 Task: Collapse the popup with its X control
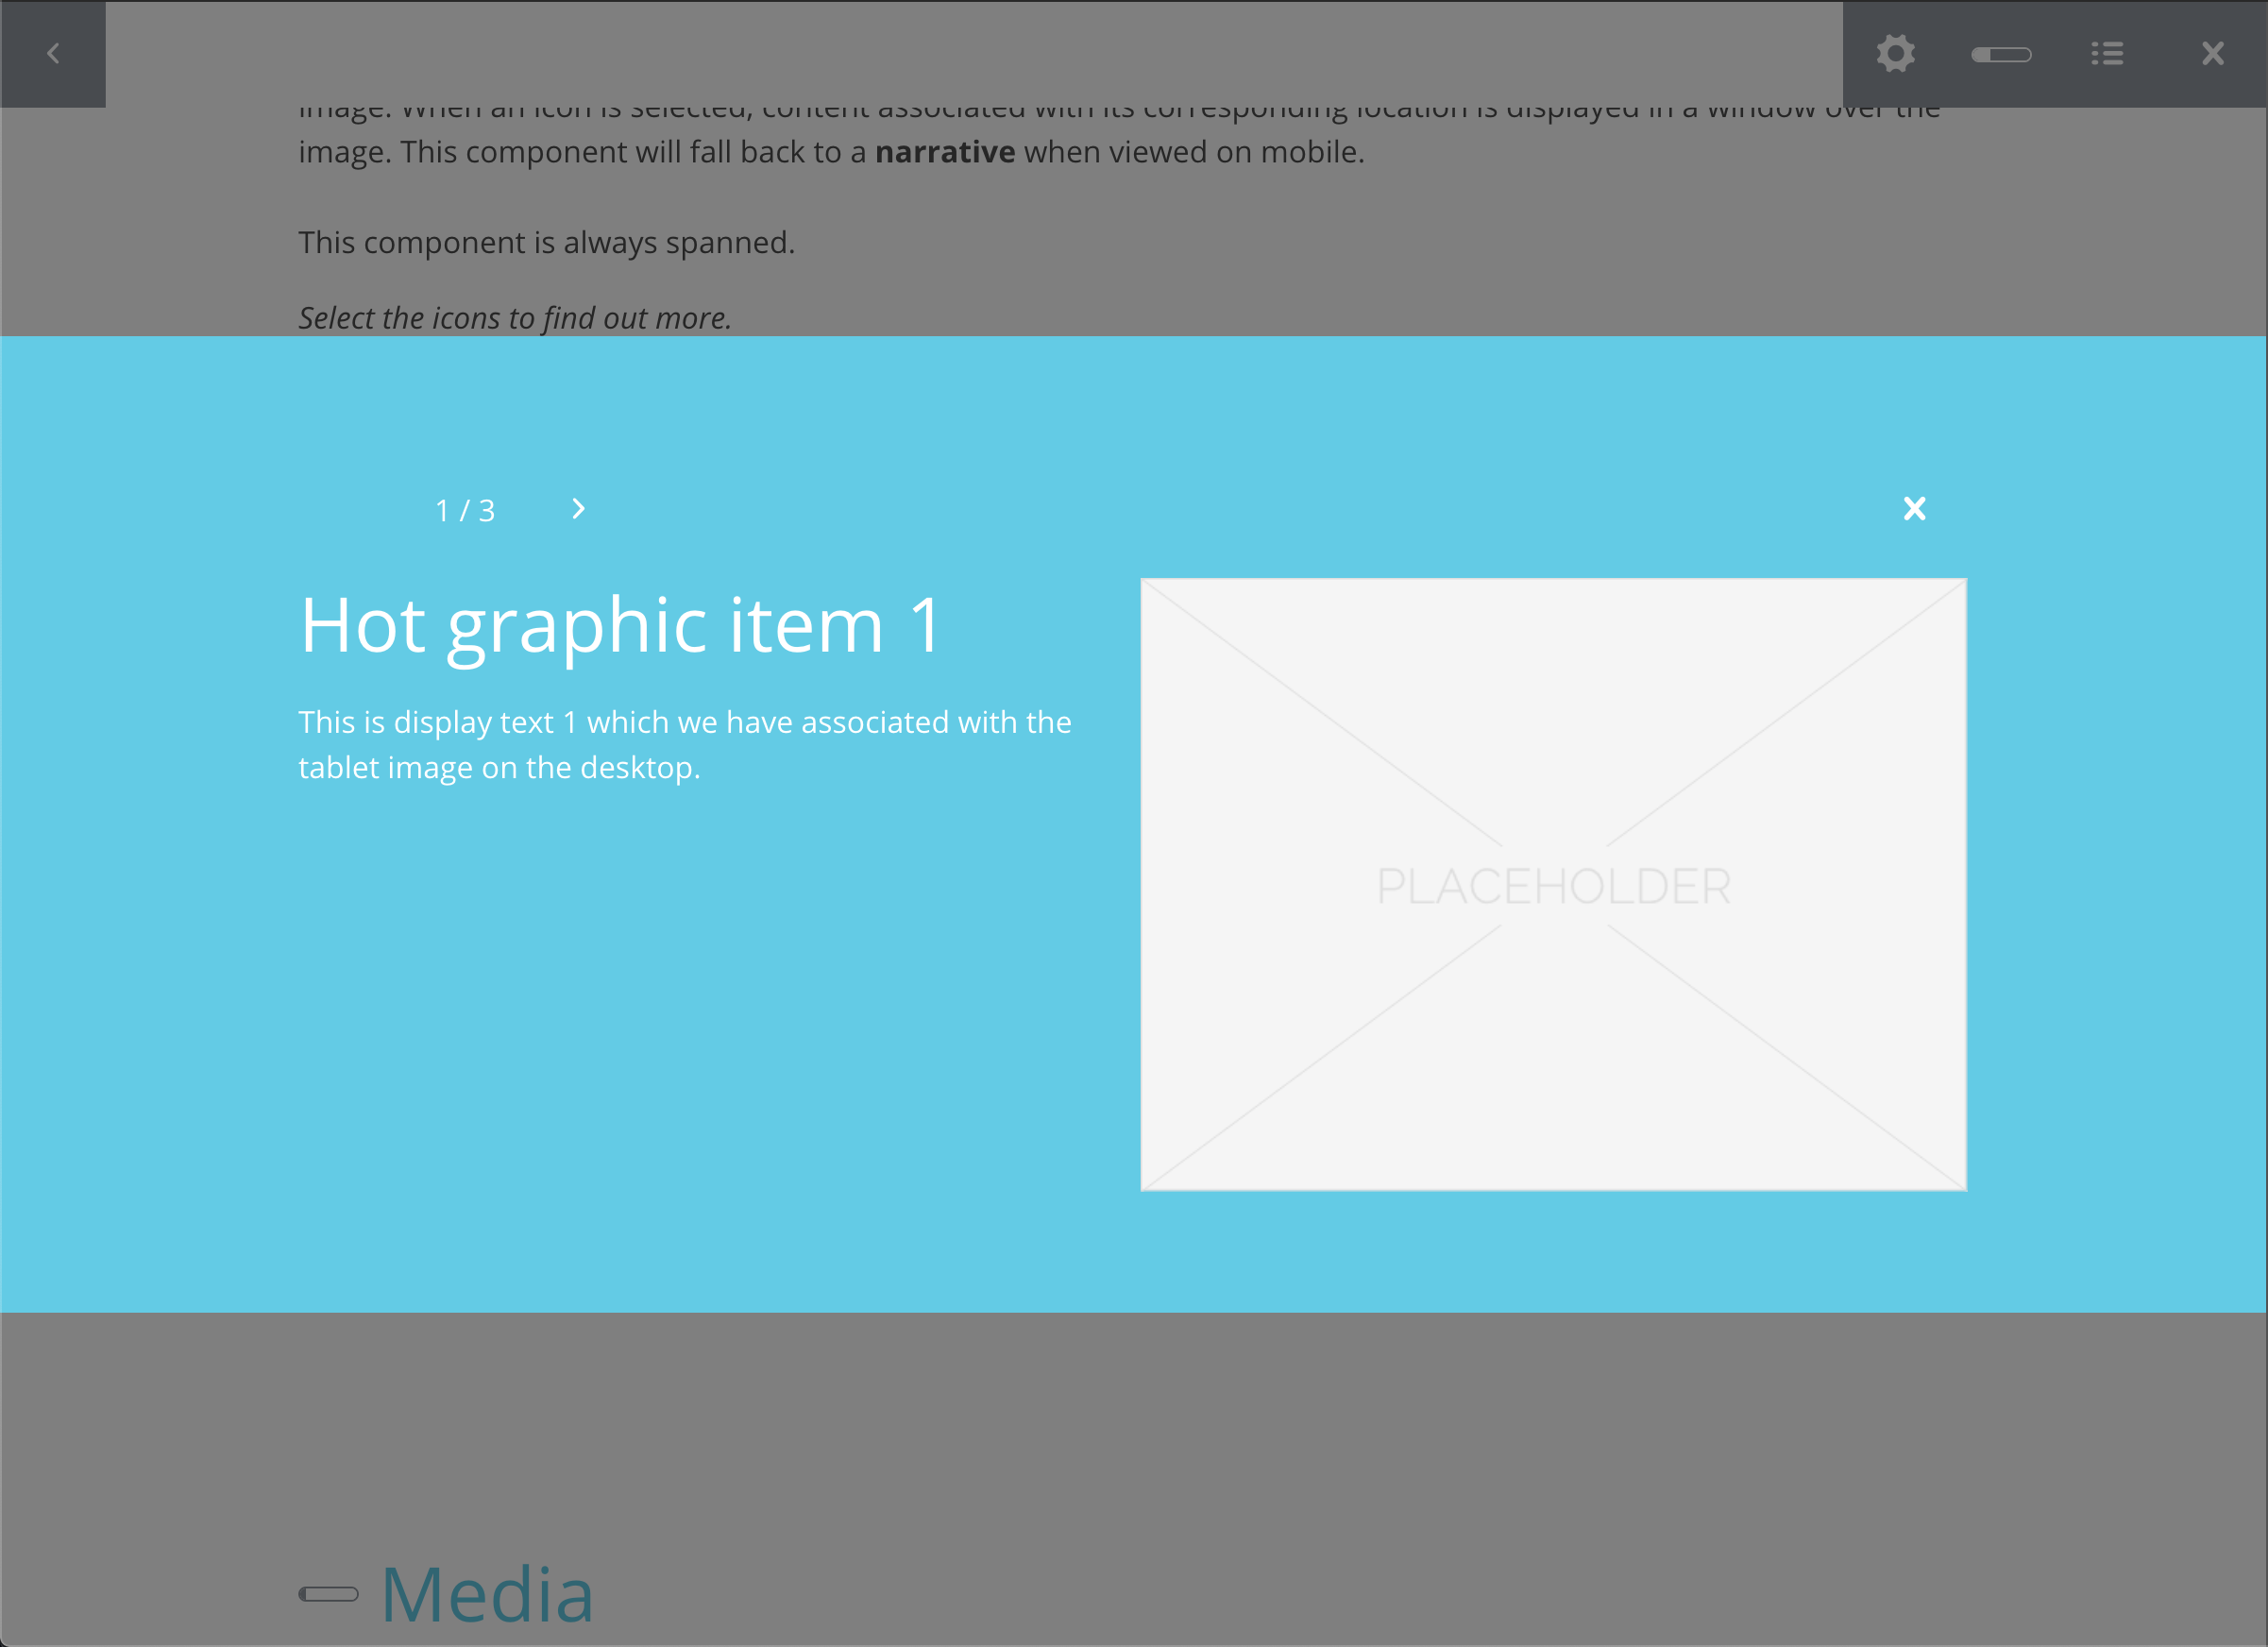[1914, 509]
